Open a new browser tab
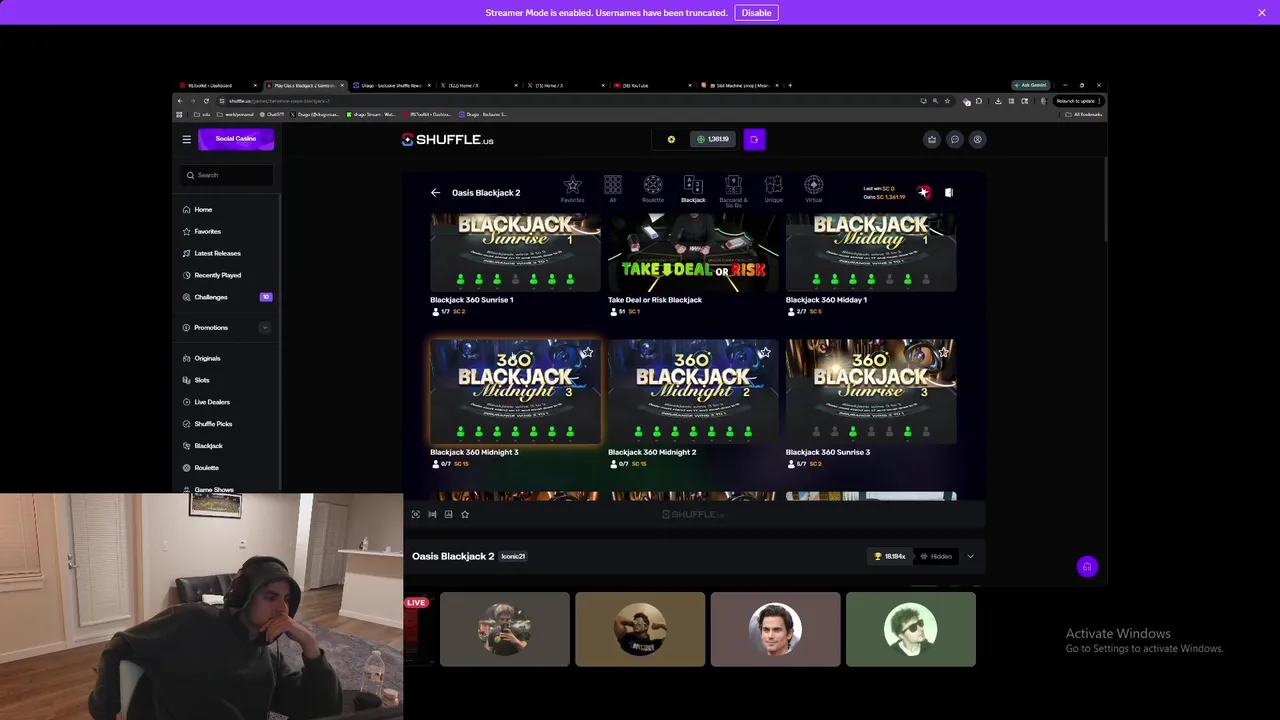The height and width of the screenshot is (720, 1280). click(790, 85)
